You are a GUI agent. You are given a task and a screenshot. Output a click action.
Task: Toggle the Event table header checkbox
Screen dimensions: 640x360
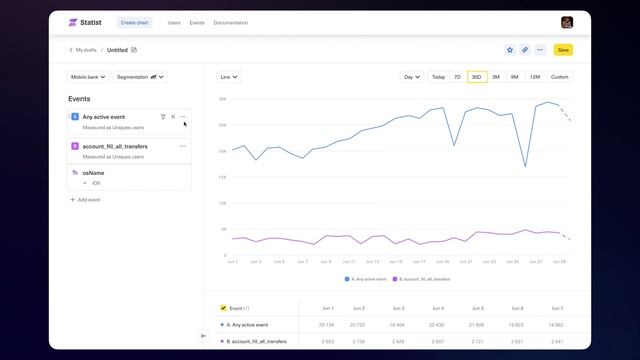click(x=223, y=308)
